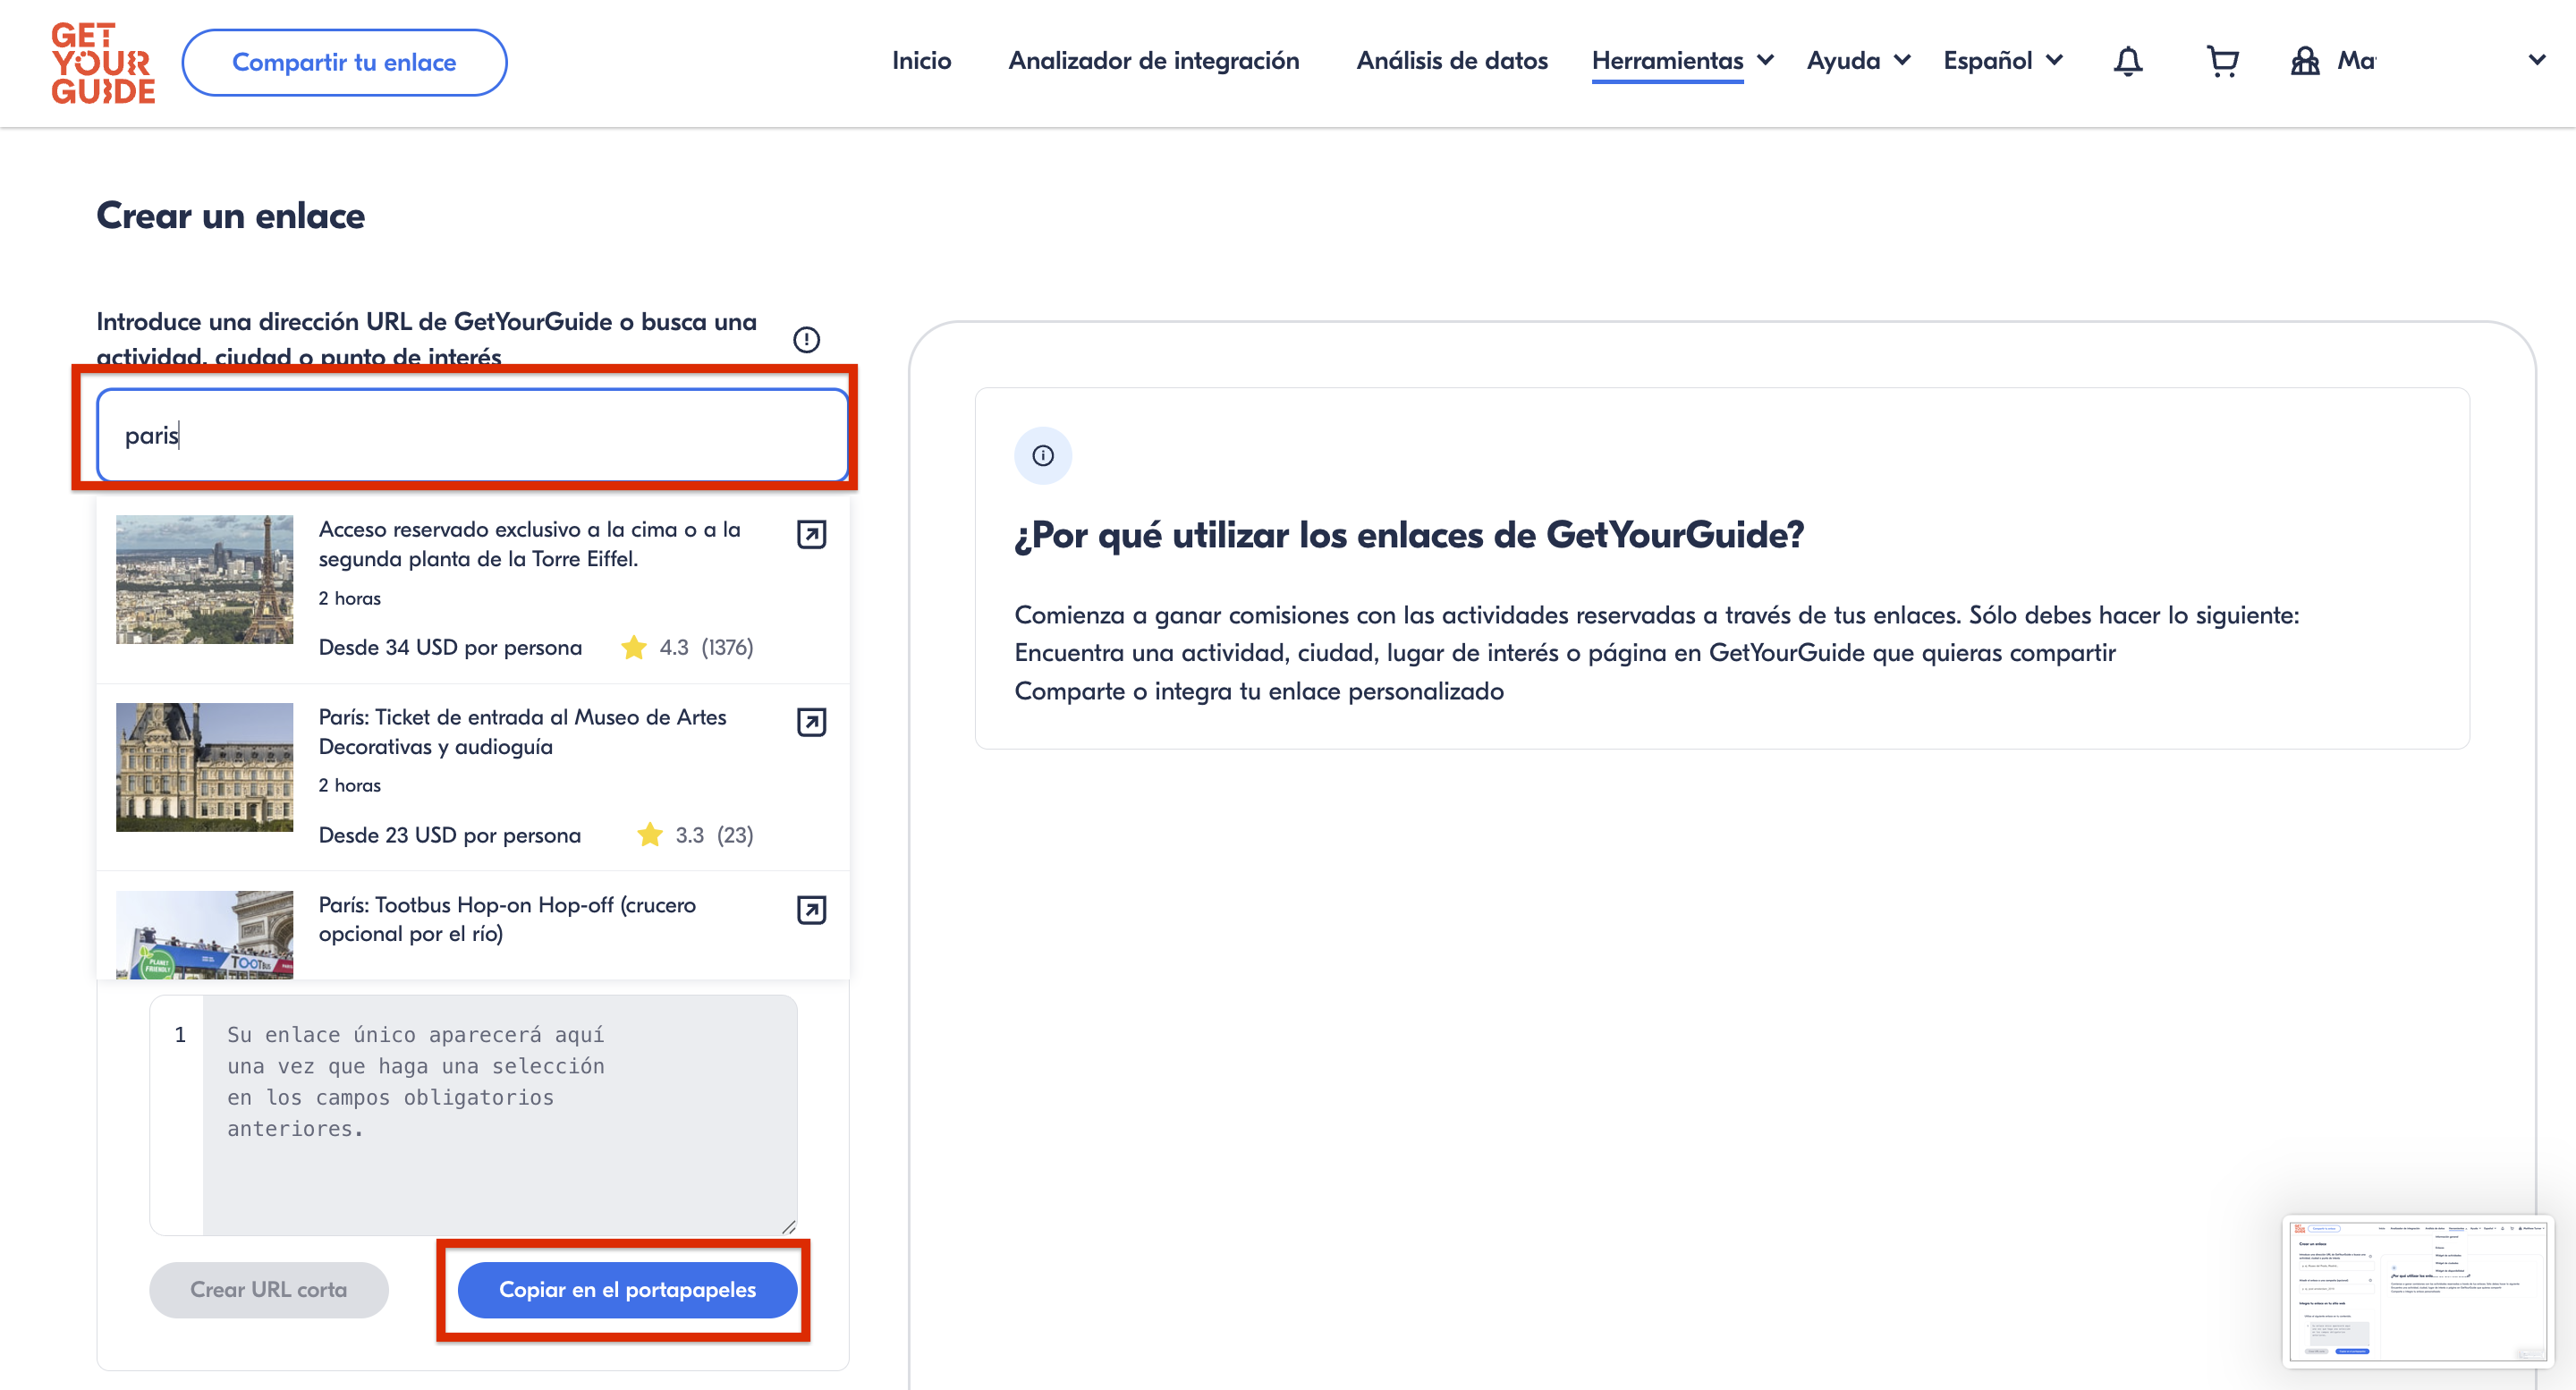This screenshot has height=1390, width=2576.
Task: Click the user account avatar icon
Action: click(x=2305, y=62)
